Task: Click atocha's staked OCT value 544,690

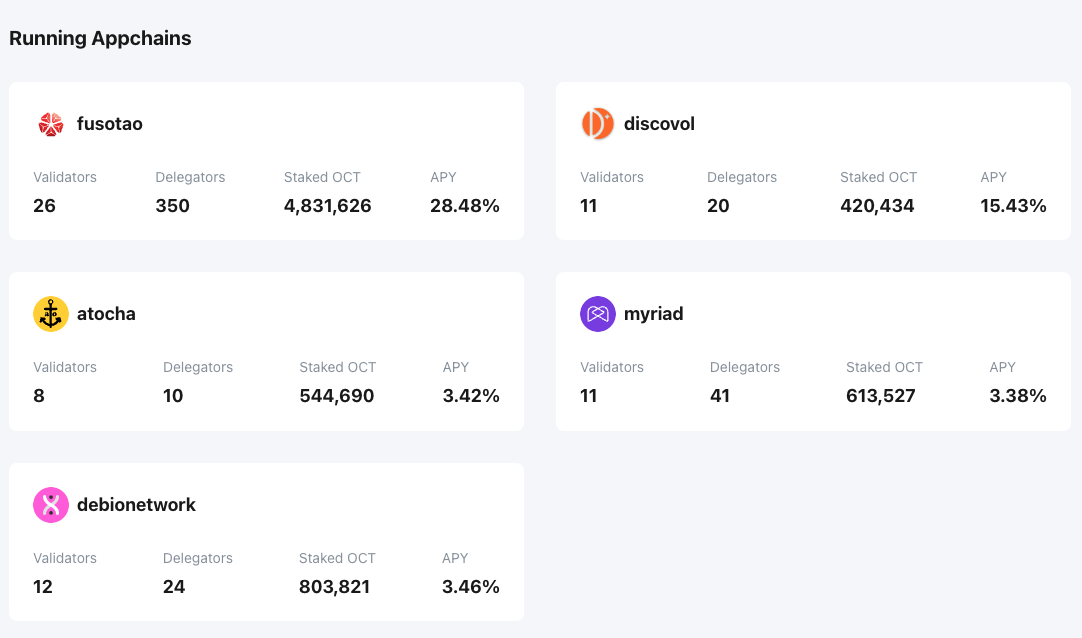Action: click(336, 396)
